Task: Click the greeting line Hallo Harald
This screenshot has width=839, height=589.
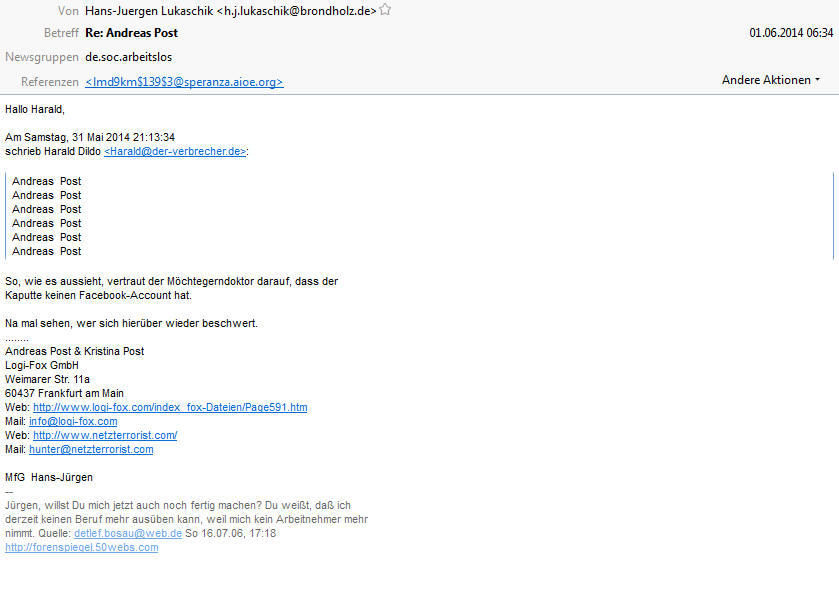Action: click(35, 109)
